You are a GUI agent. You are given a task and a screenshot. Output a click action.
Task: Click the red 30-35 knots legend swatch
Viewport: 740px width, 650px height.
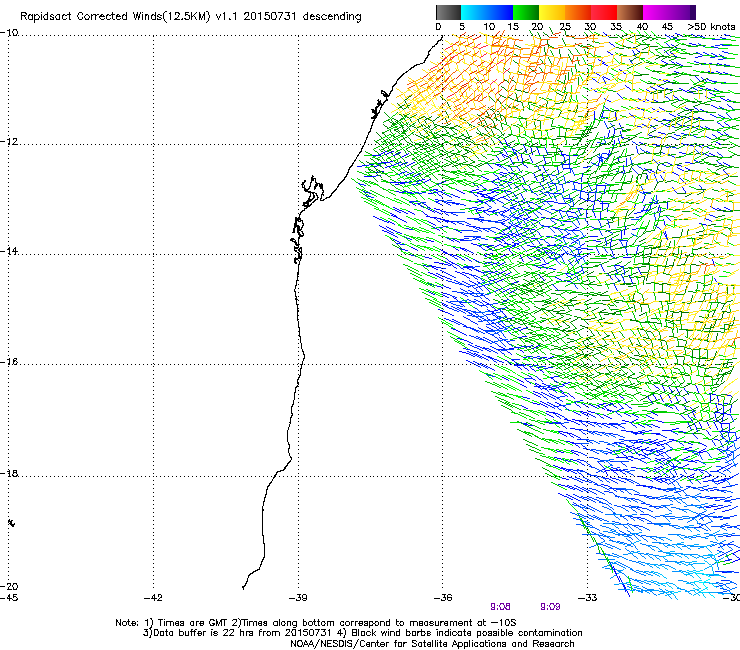click(604, 12)
